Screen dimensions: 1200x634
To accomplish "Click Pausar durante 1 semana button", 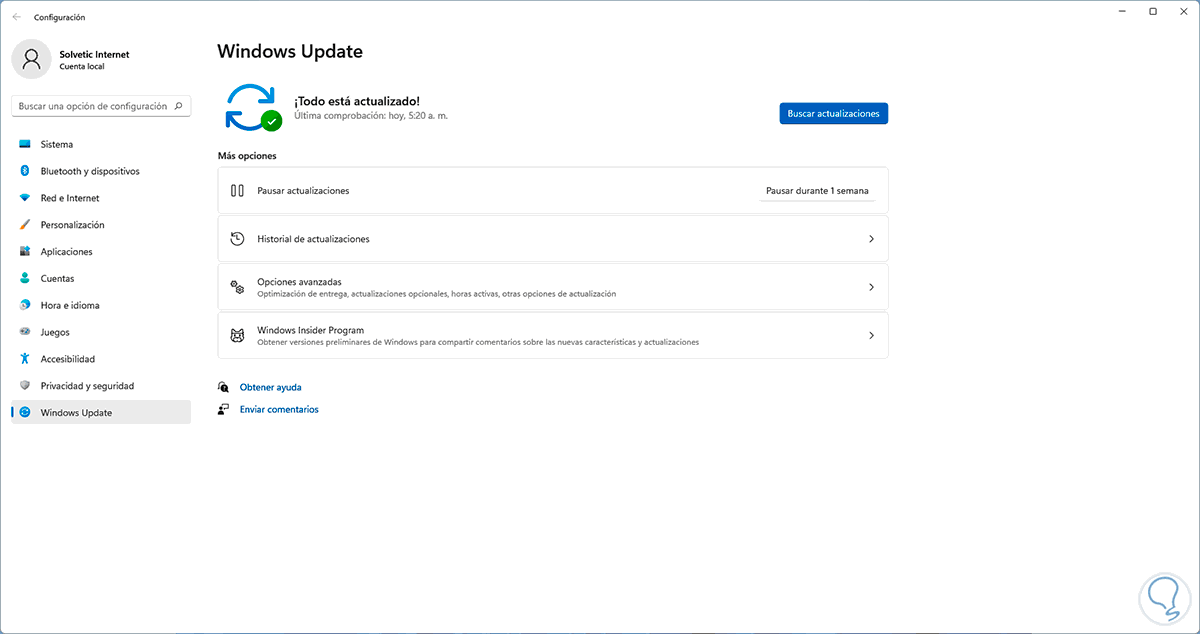I will pyautogui.click(x=817, y=190).
